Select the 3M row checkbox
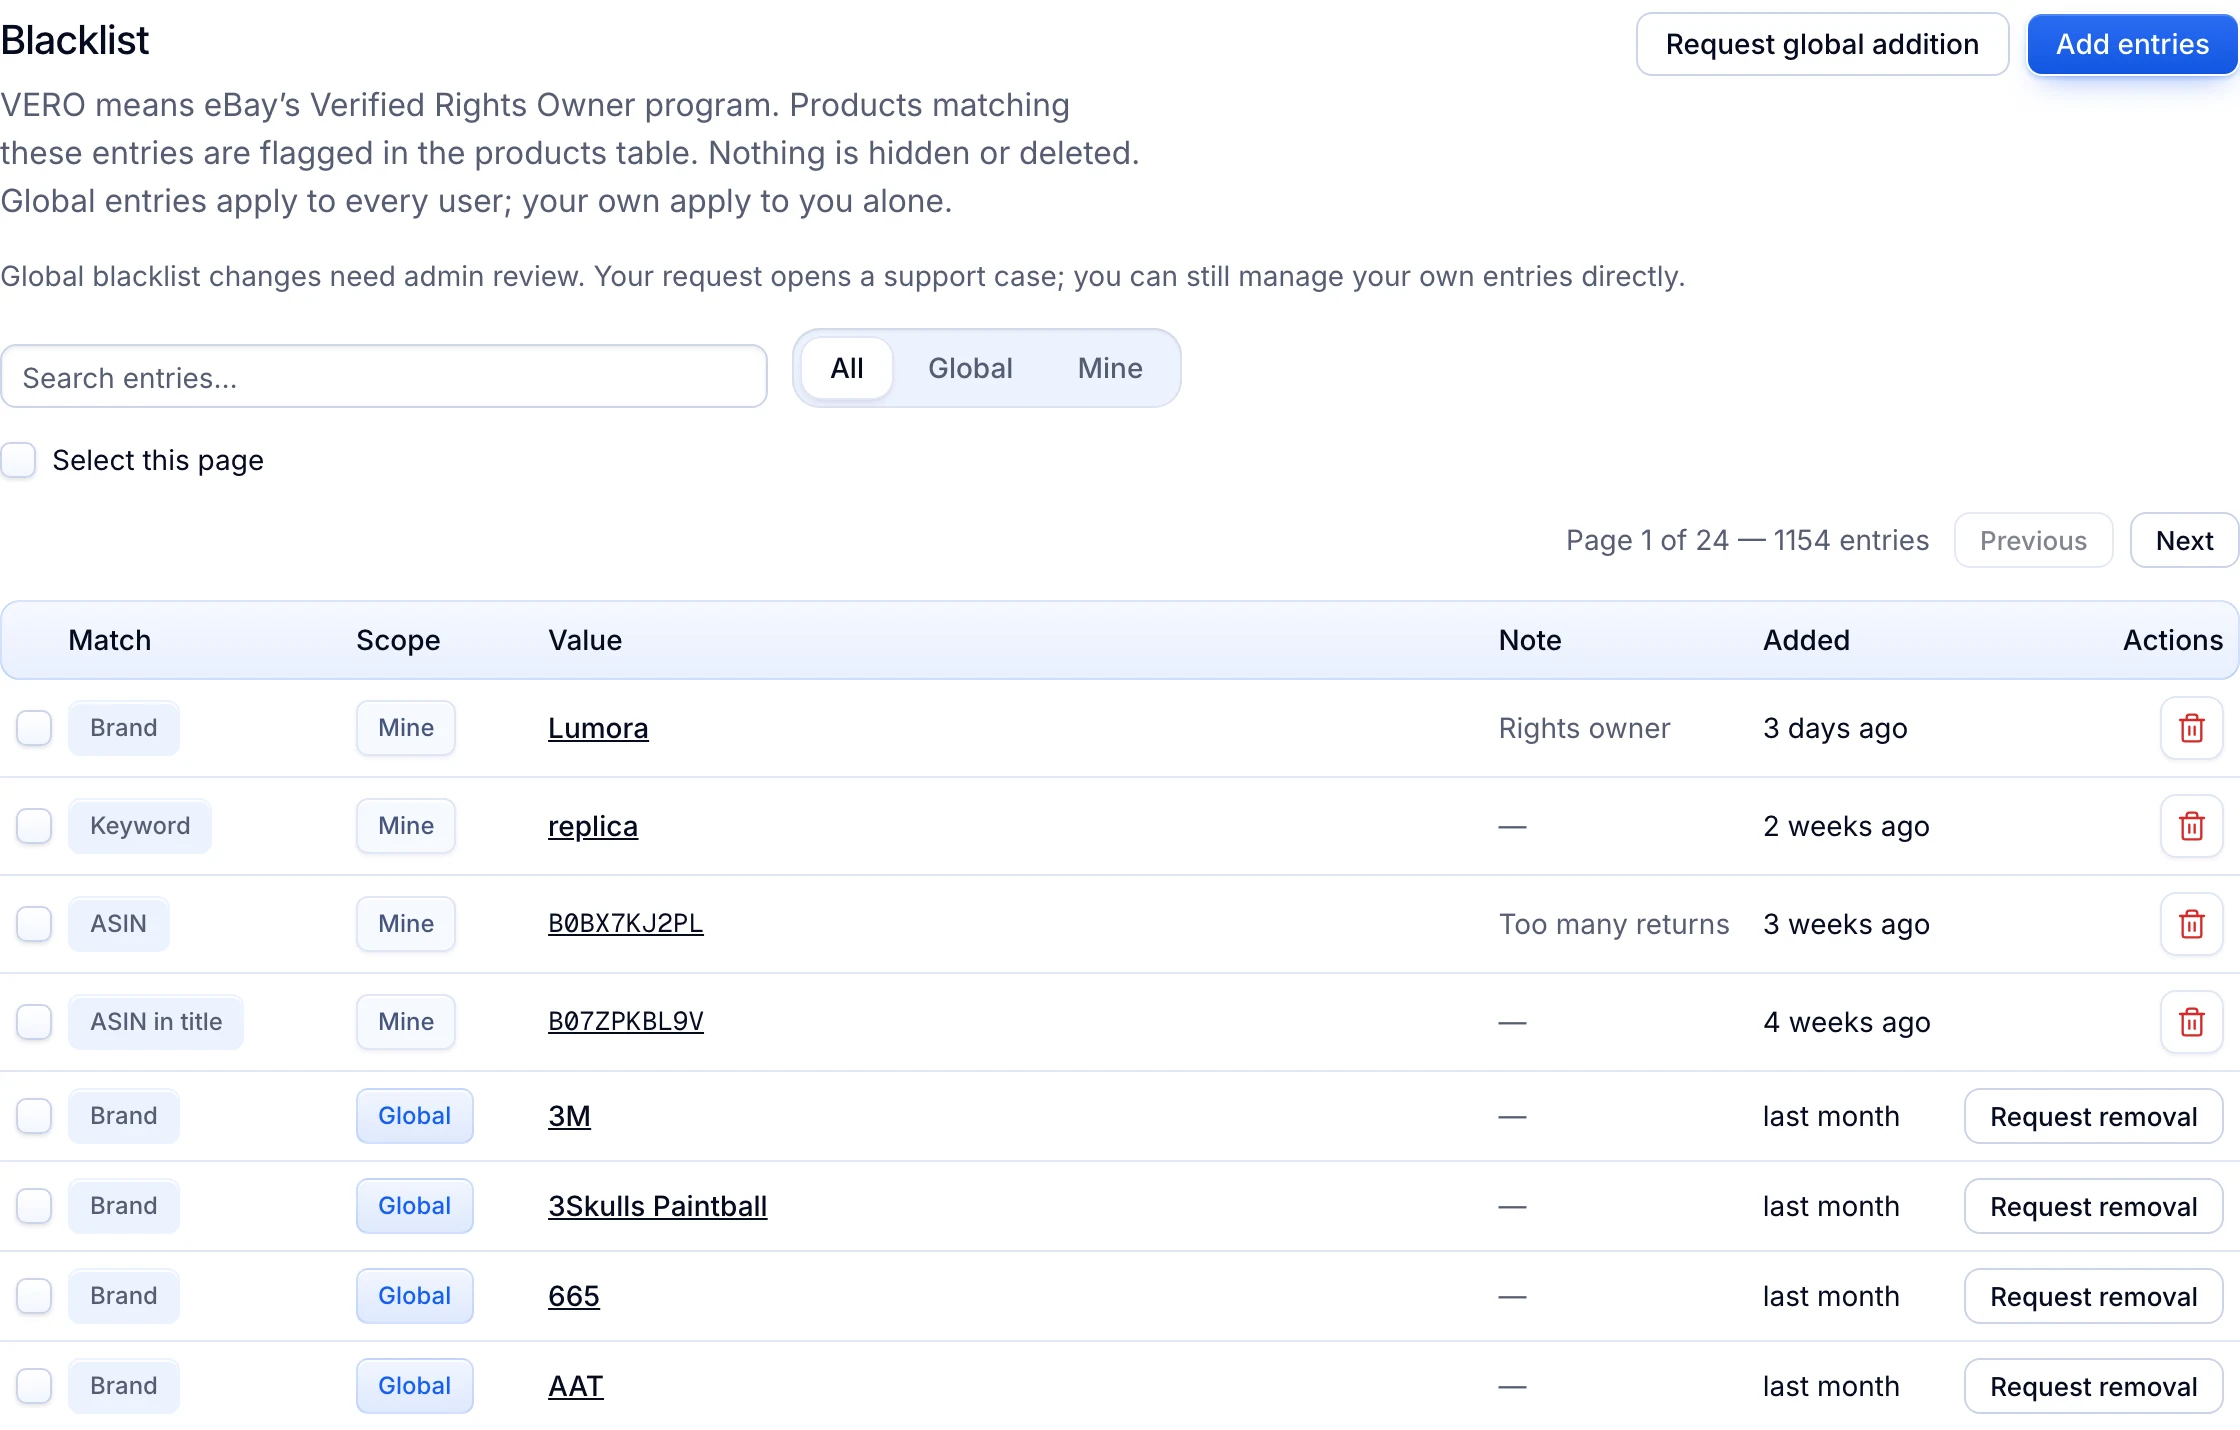This screenshot has height=1430, width=2240. 34,1116
